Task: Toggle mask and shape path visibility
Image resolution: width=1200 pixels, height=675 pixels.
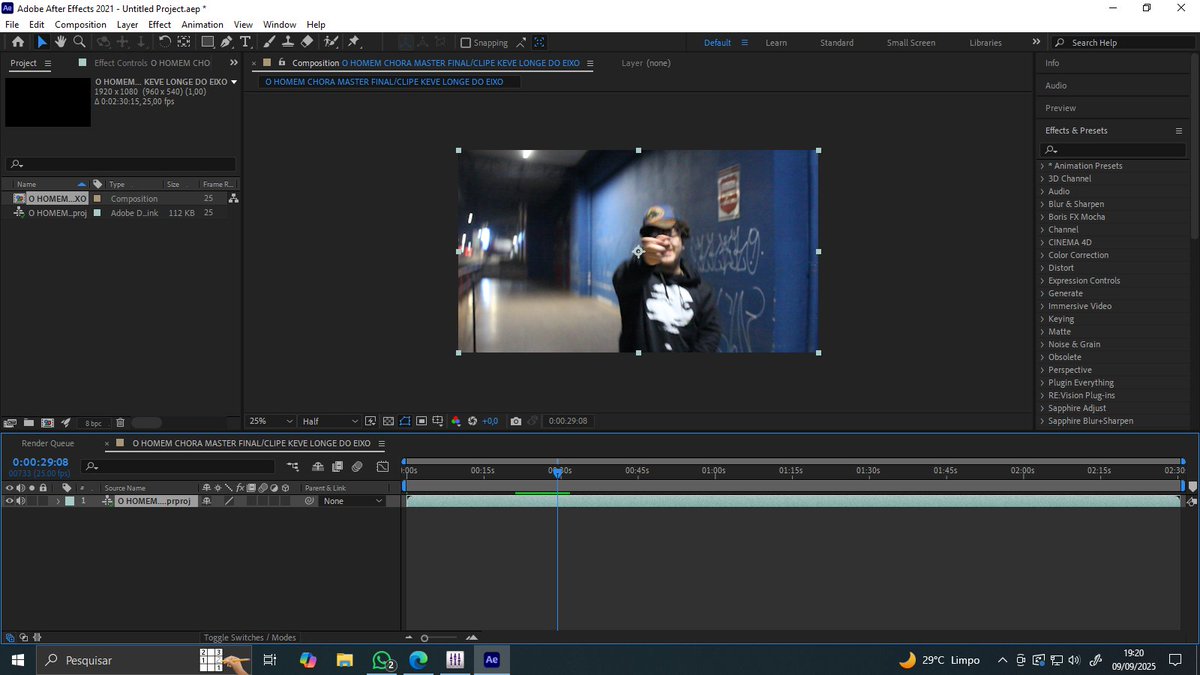Action: pos(406,422)
